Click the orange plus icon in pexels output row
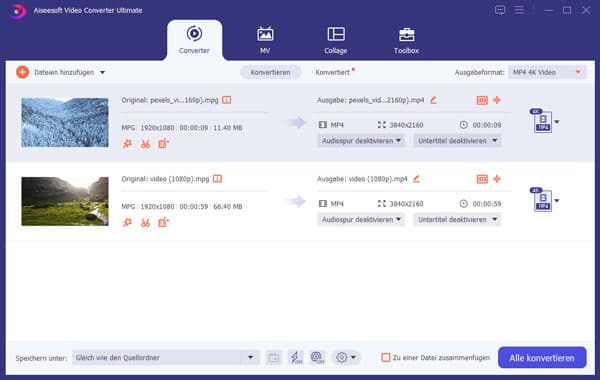 [497, 100]
